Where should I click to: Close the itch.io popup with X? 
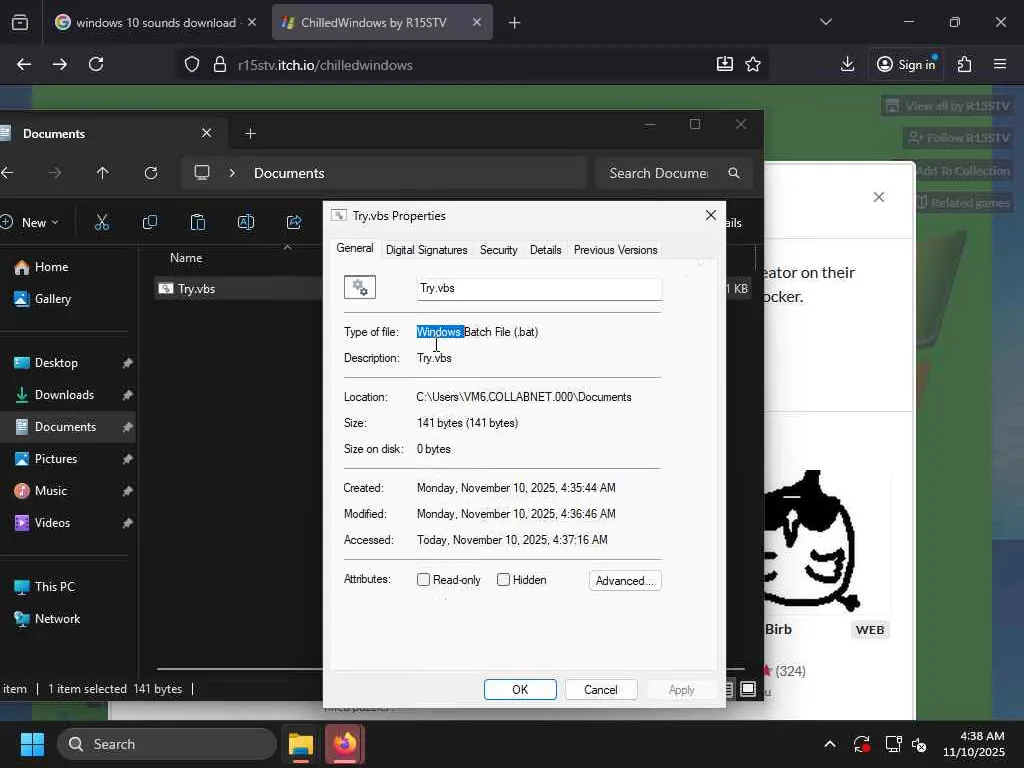click(x=879, y=197)
